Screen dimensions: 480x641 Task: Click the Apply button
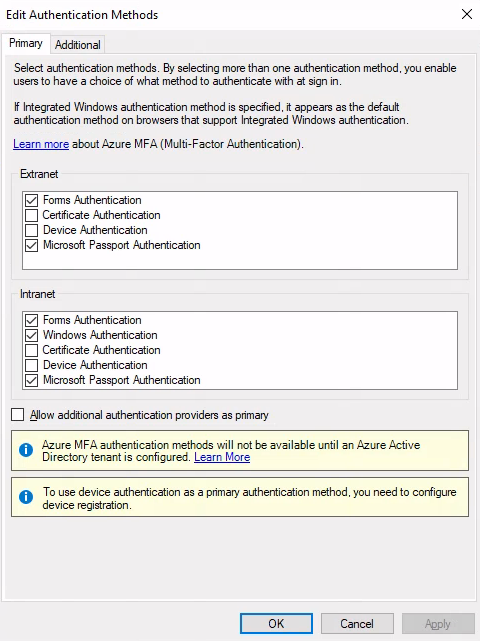[x=438, y=623]
